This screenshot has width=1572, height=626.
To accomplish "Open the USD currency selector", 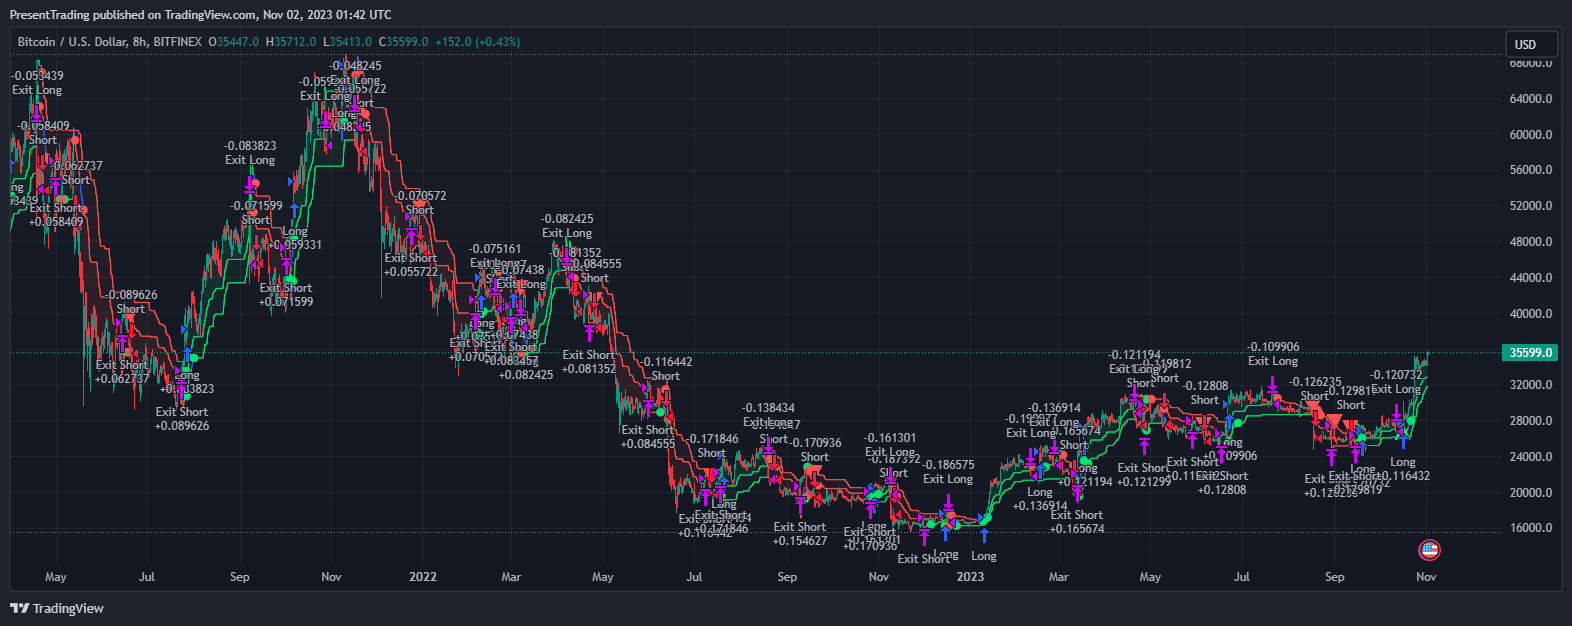I will (1531, 44).
